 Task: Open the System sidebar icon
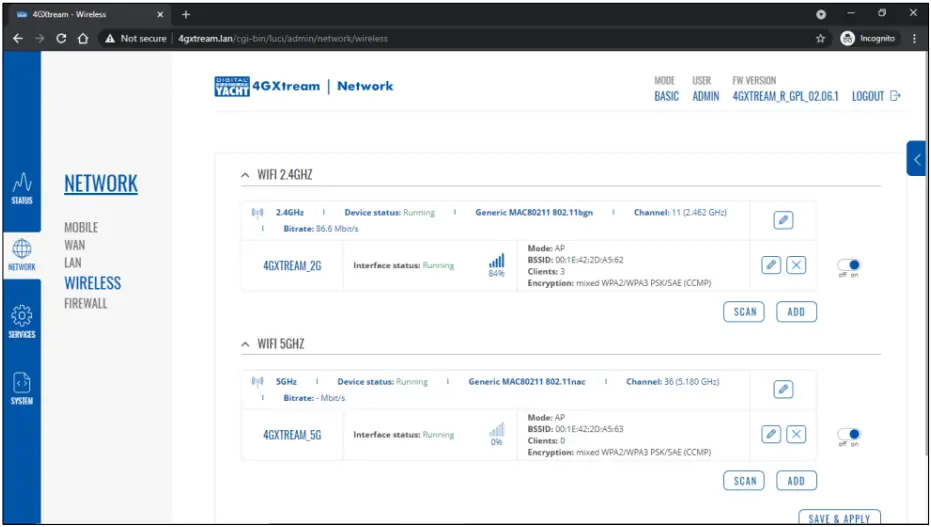(x=22, y=388)
